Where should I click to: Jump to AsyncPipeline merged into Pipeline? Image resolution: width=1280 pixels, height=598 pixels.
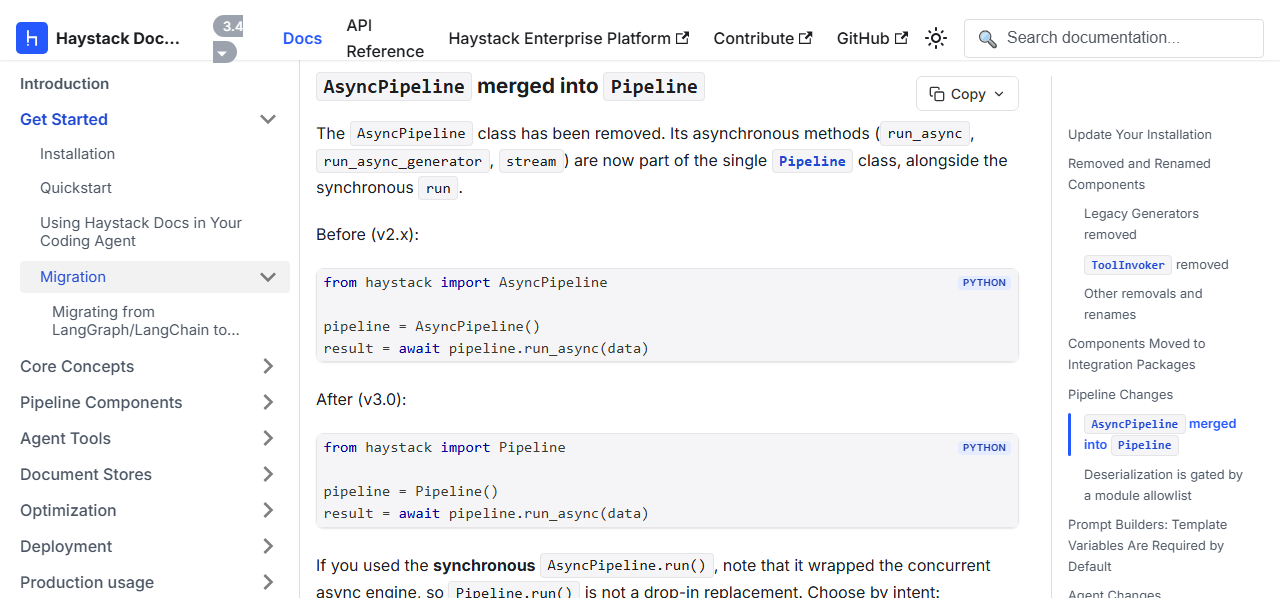tap(1160, 434)
